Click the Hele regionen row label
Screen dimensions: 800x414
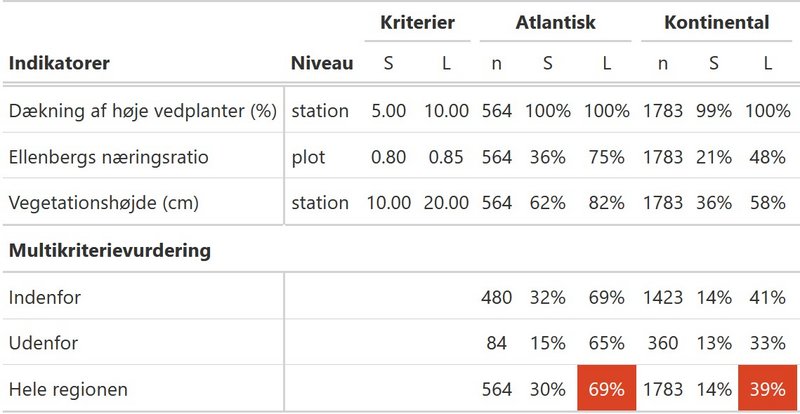[x=68, y=389]
